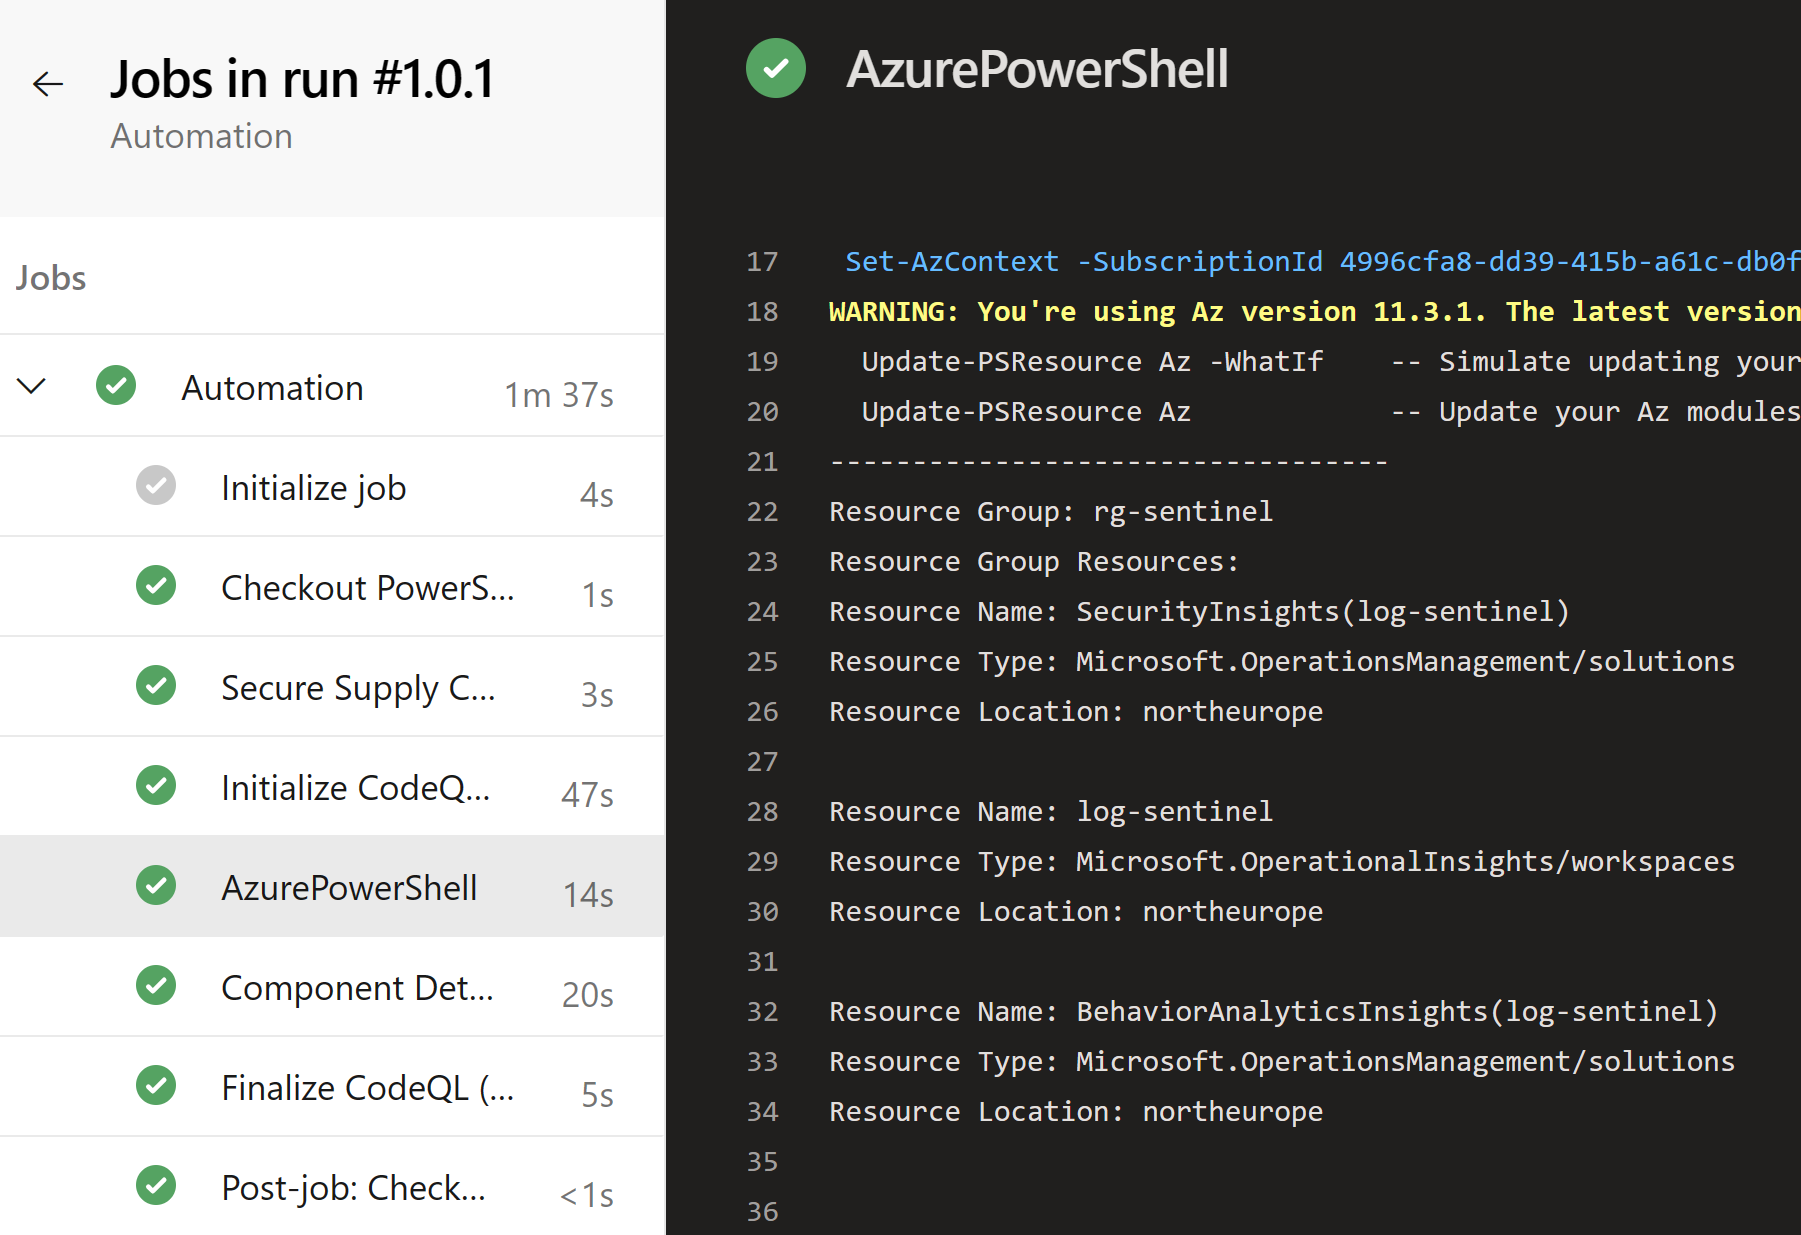1801x1235 pixels.
Task: Click log line number 32
Action: (x=762, y=1012)
